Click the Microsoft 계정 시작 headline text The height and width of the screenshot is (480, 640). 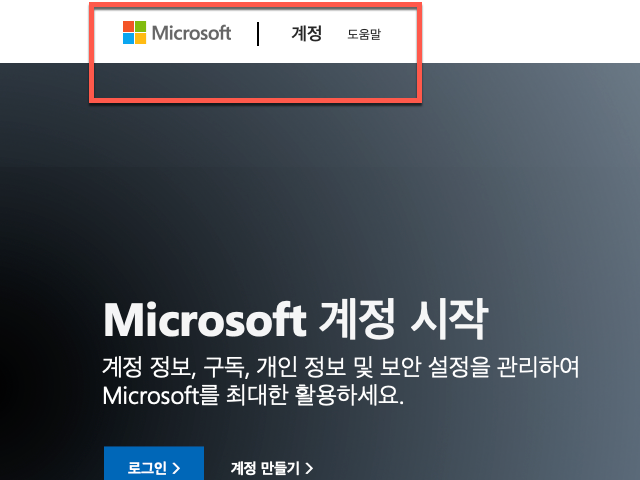tap(296, 320)
